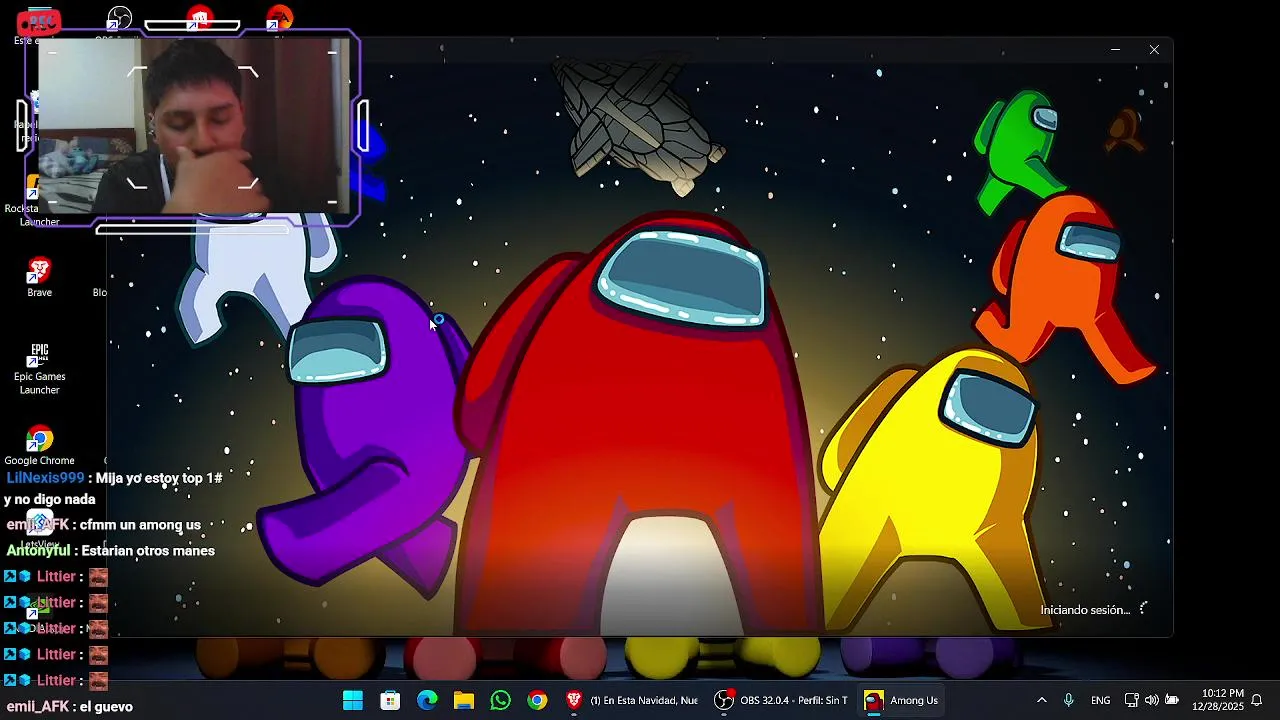Open File Explorer from the taskbar
This screenshot has height=720, width=1280.
click(464, 700)
